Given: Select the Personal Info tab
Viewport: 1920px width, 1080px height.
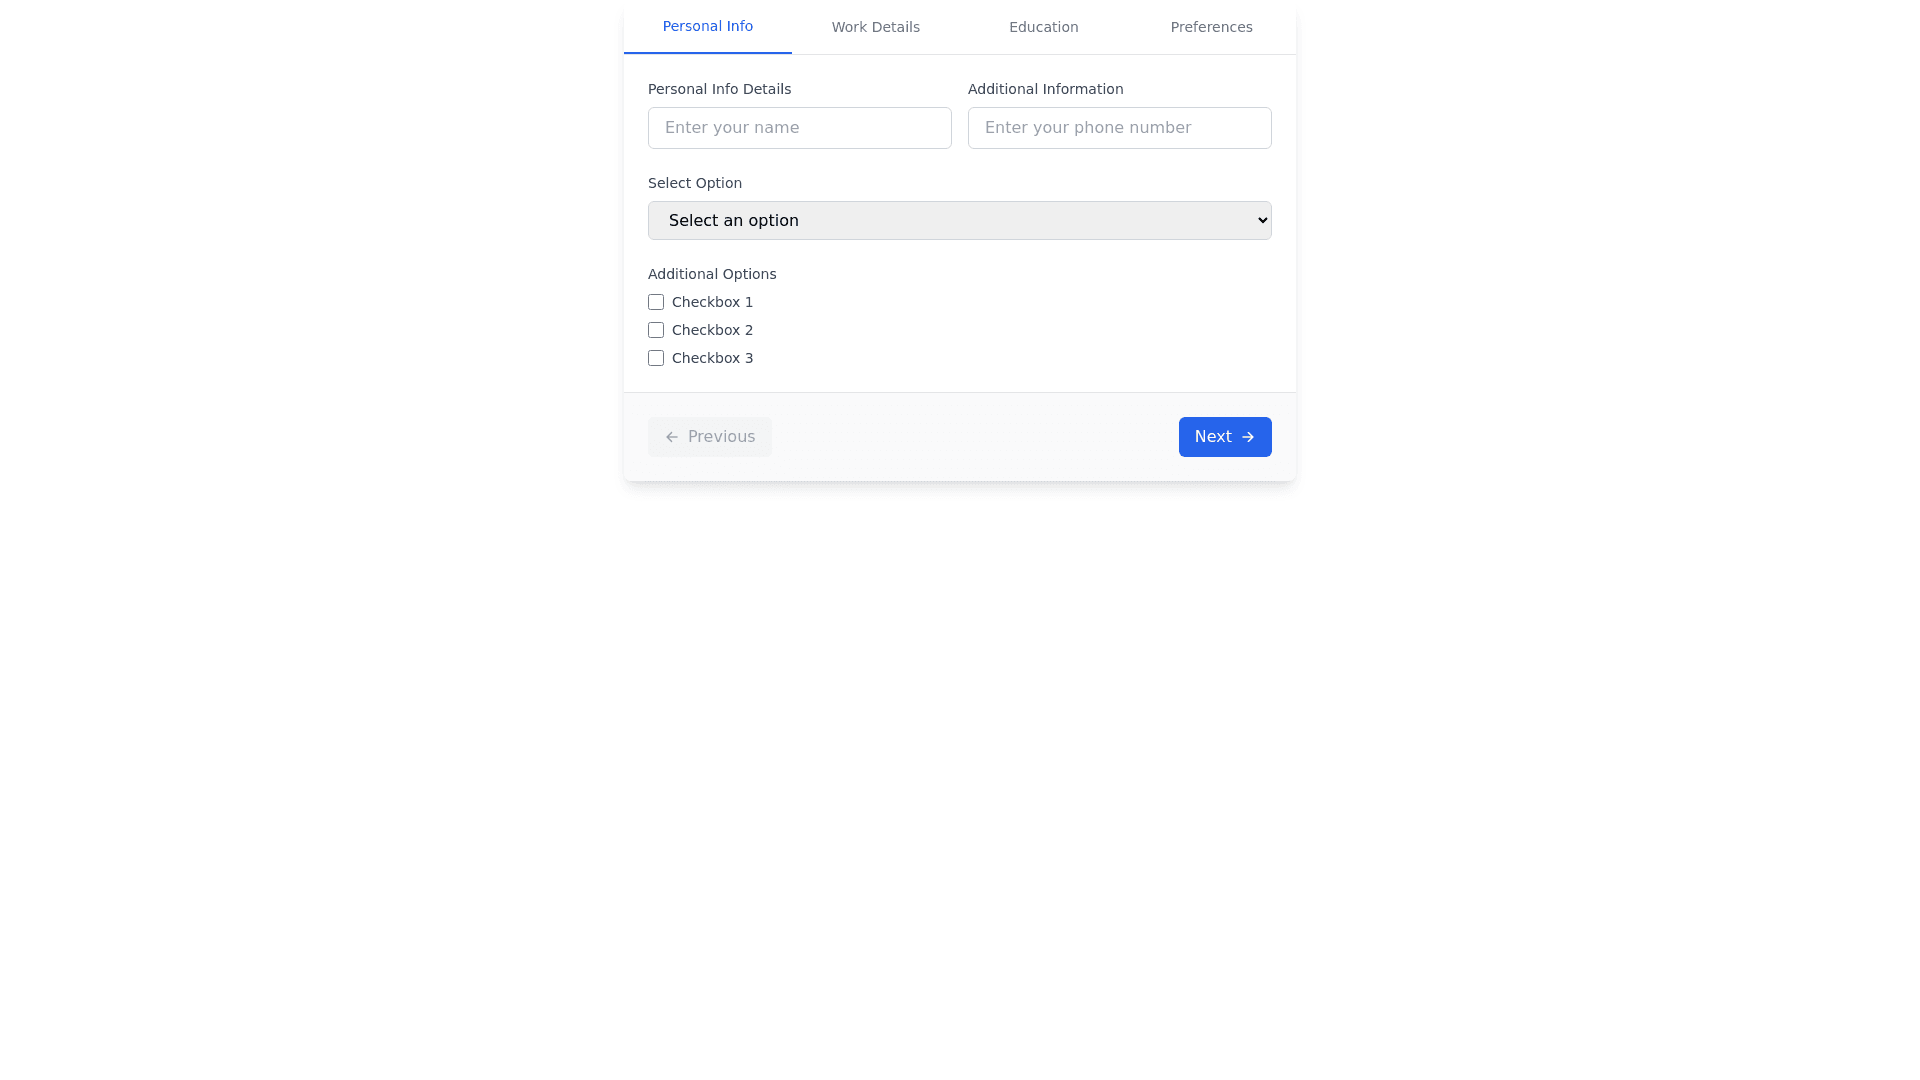Looking at the screenshot, I should point(707,26).
